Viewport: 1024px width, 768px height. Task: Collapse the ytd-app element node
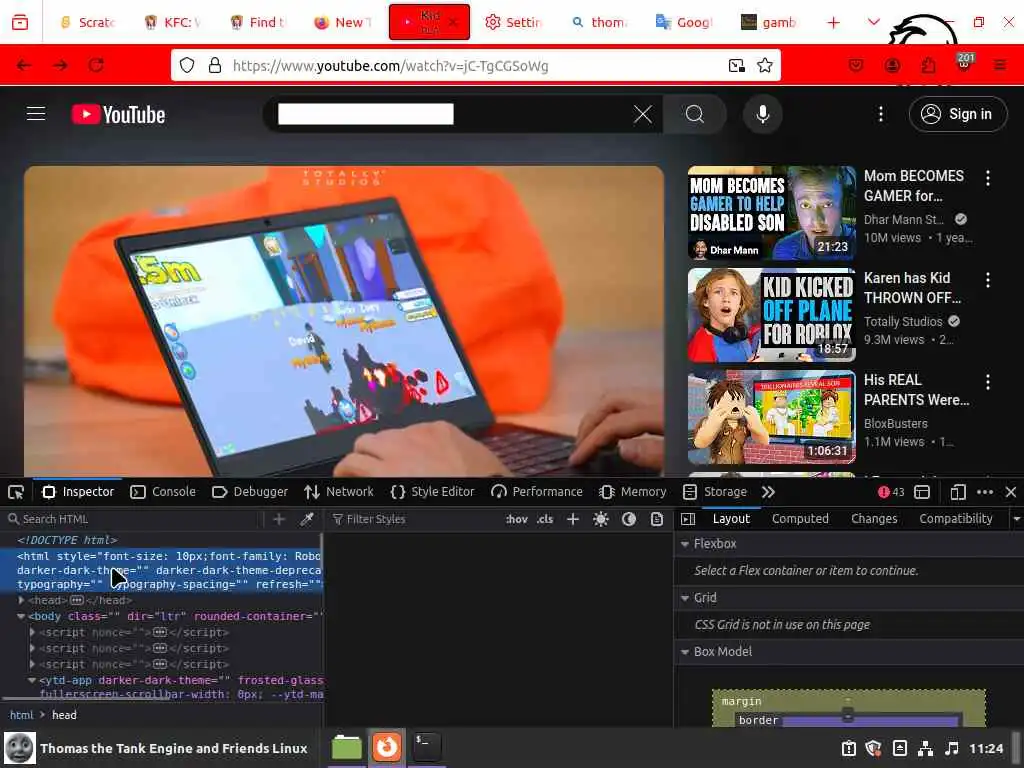tap(31, 680)
